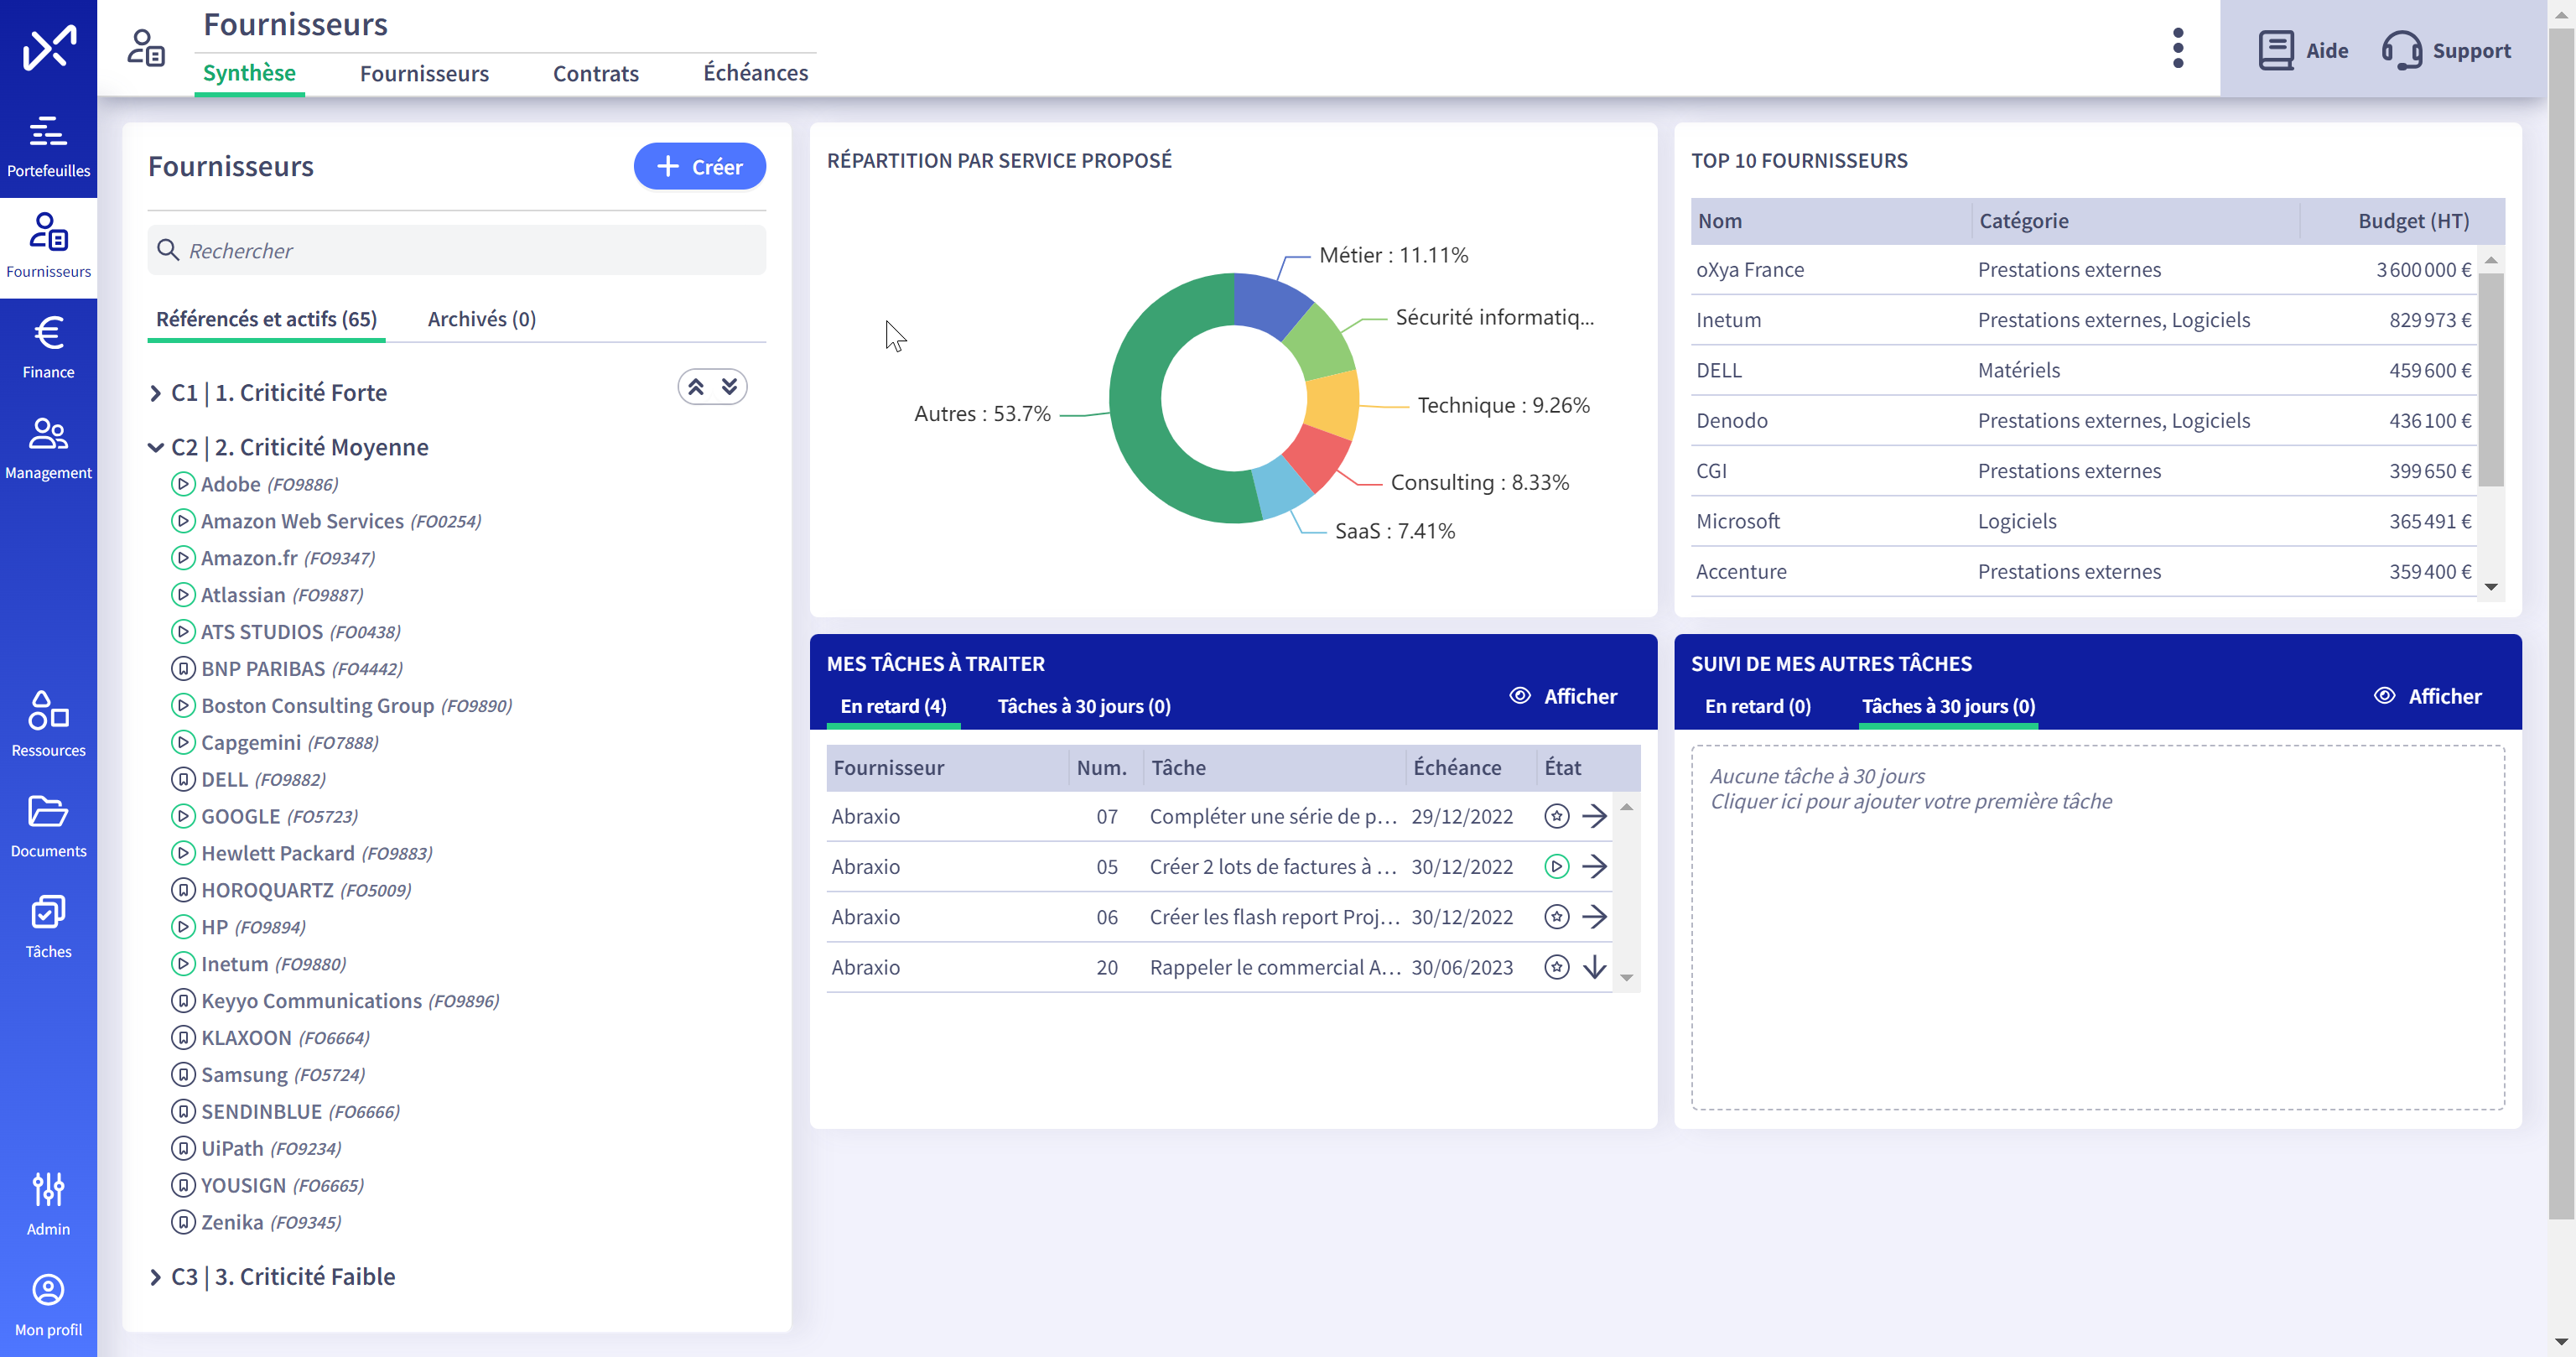Open the Tâches section in sidebar
Viewport: 2576px width, 1357px height.
(48, 928)
